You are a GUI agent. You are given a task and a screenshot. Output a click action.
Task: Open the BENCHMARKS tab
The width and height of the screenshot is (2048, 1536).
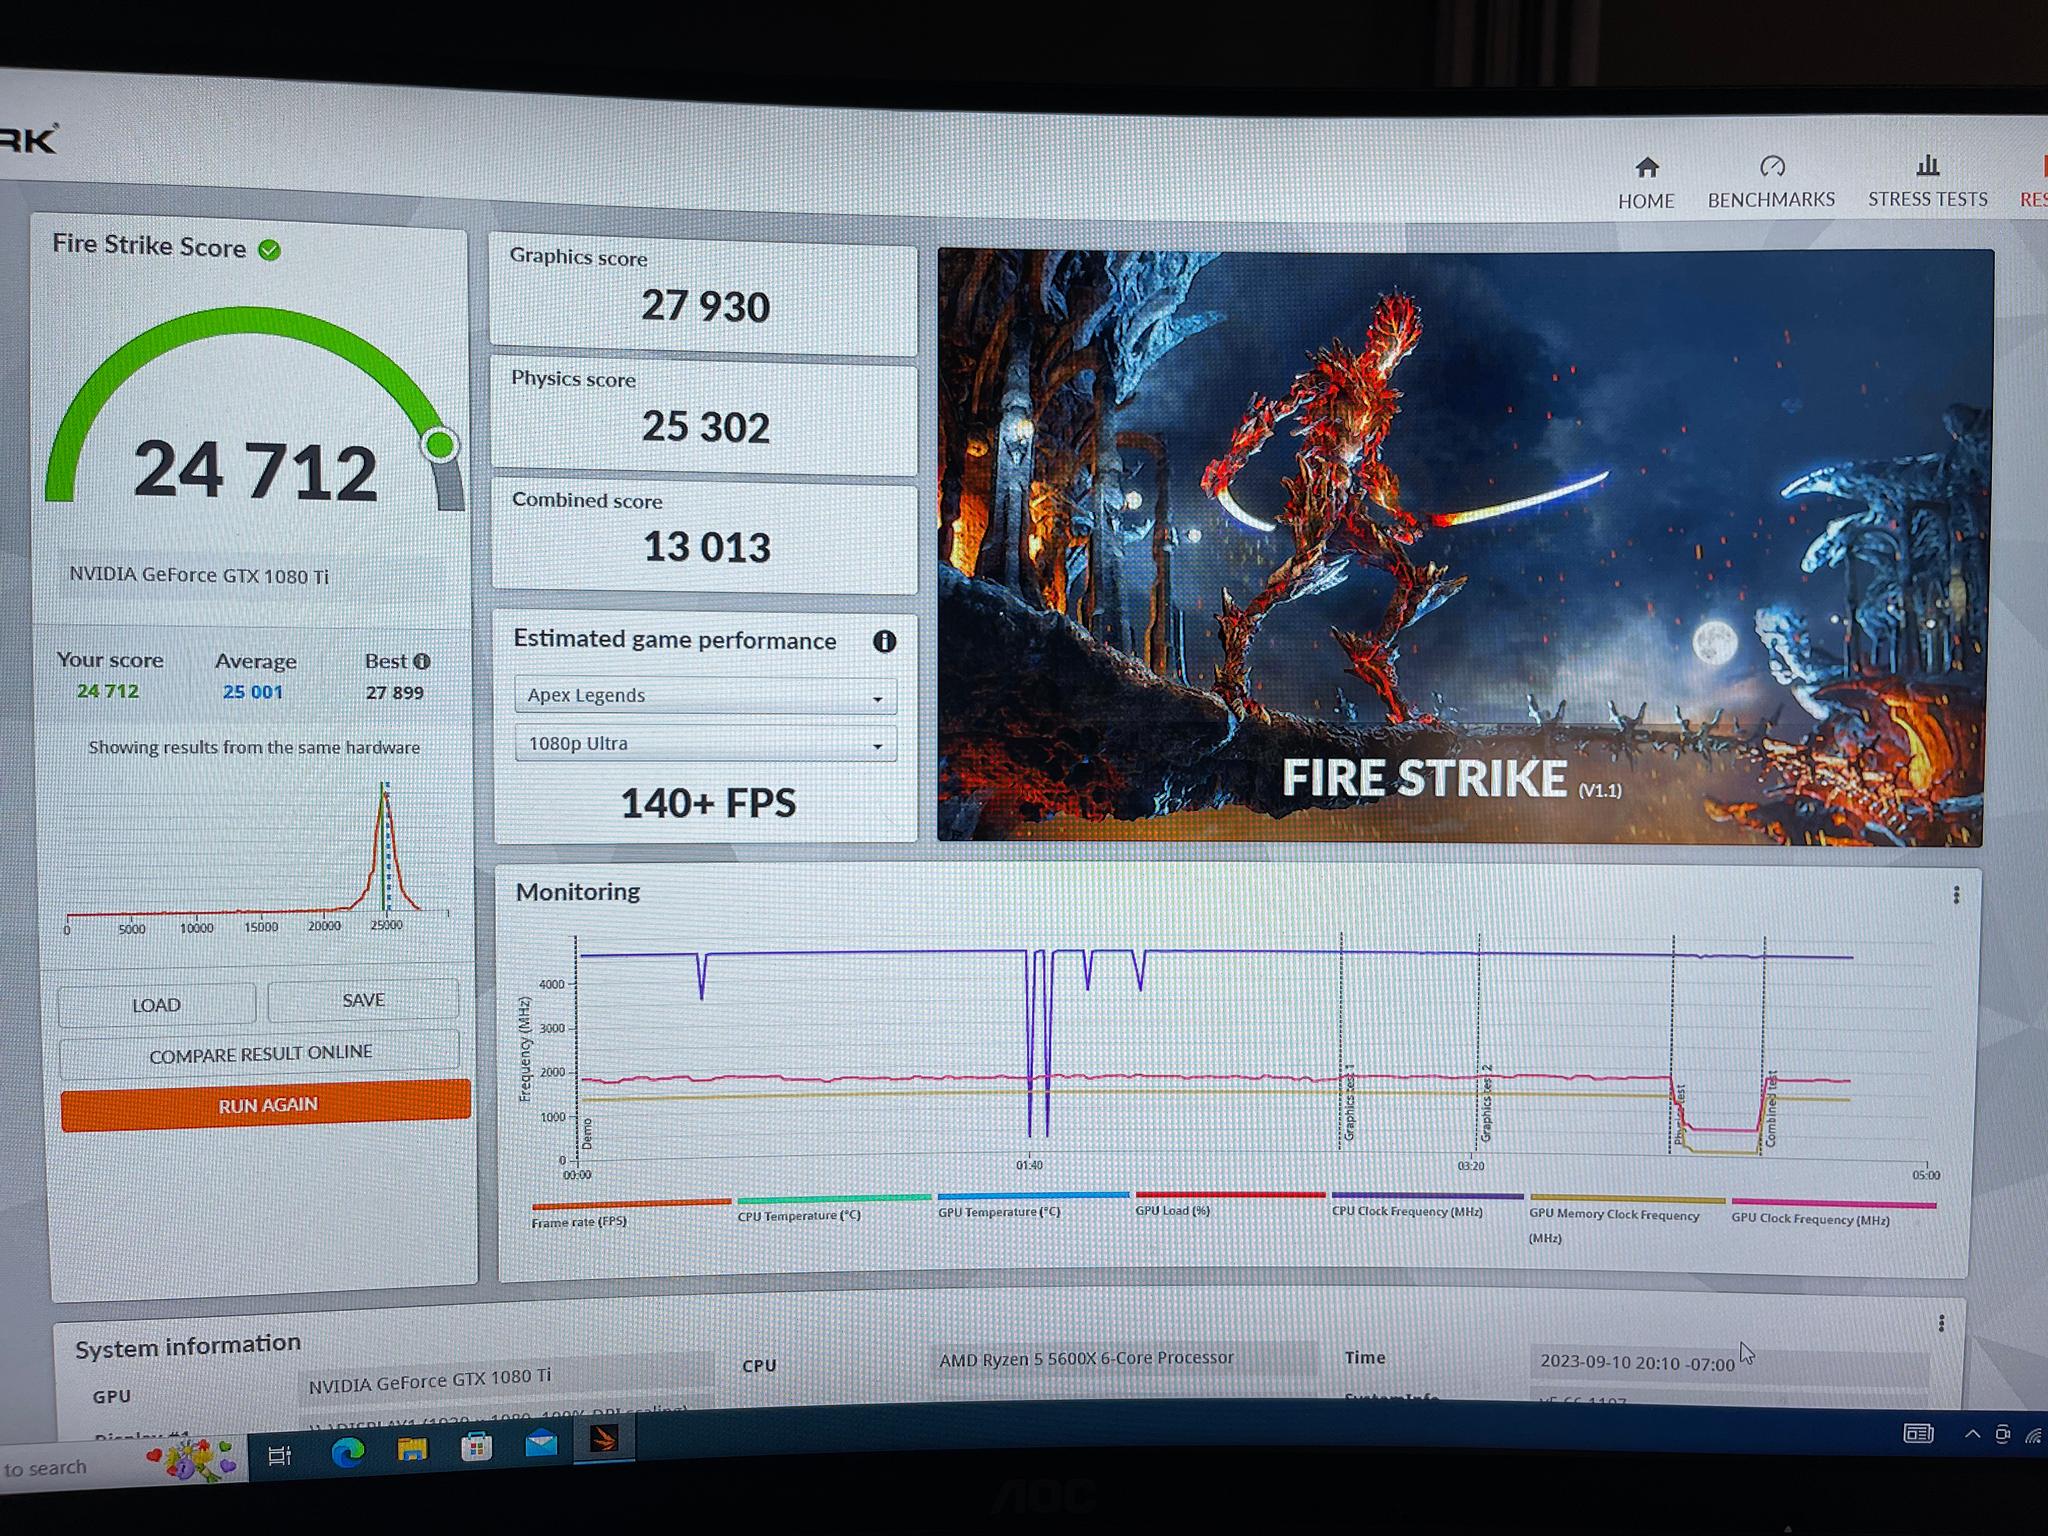[1771, 183]
